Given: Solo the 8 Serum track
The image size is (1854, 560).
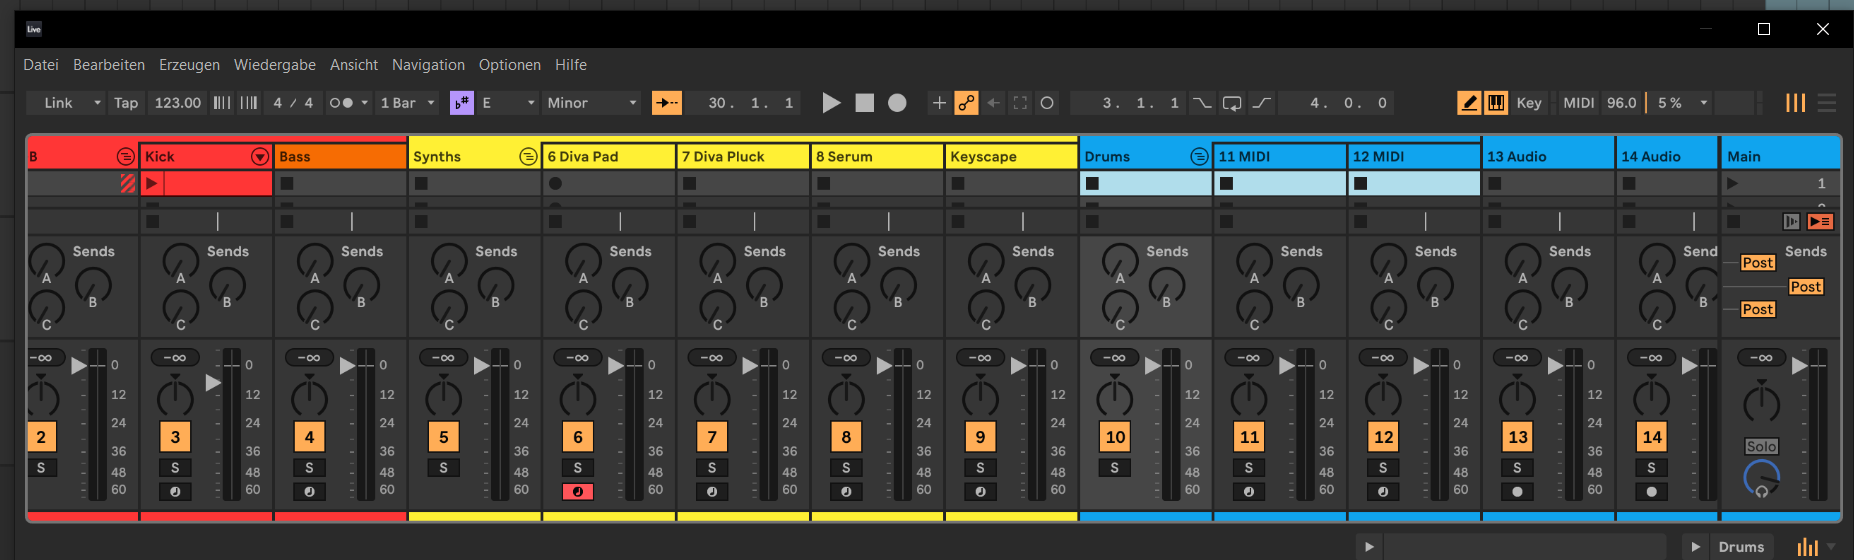Looking at the screenshot, I should (x=846, y=468).
